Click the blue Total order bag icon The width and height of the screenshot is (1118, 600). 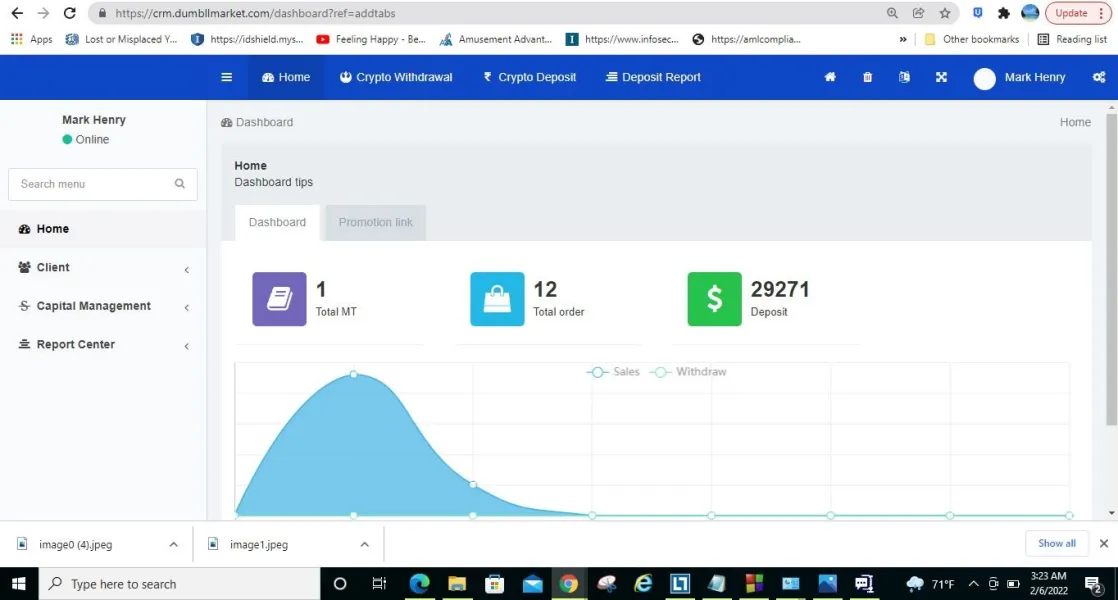[497, 299]
